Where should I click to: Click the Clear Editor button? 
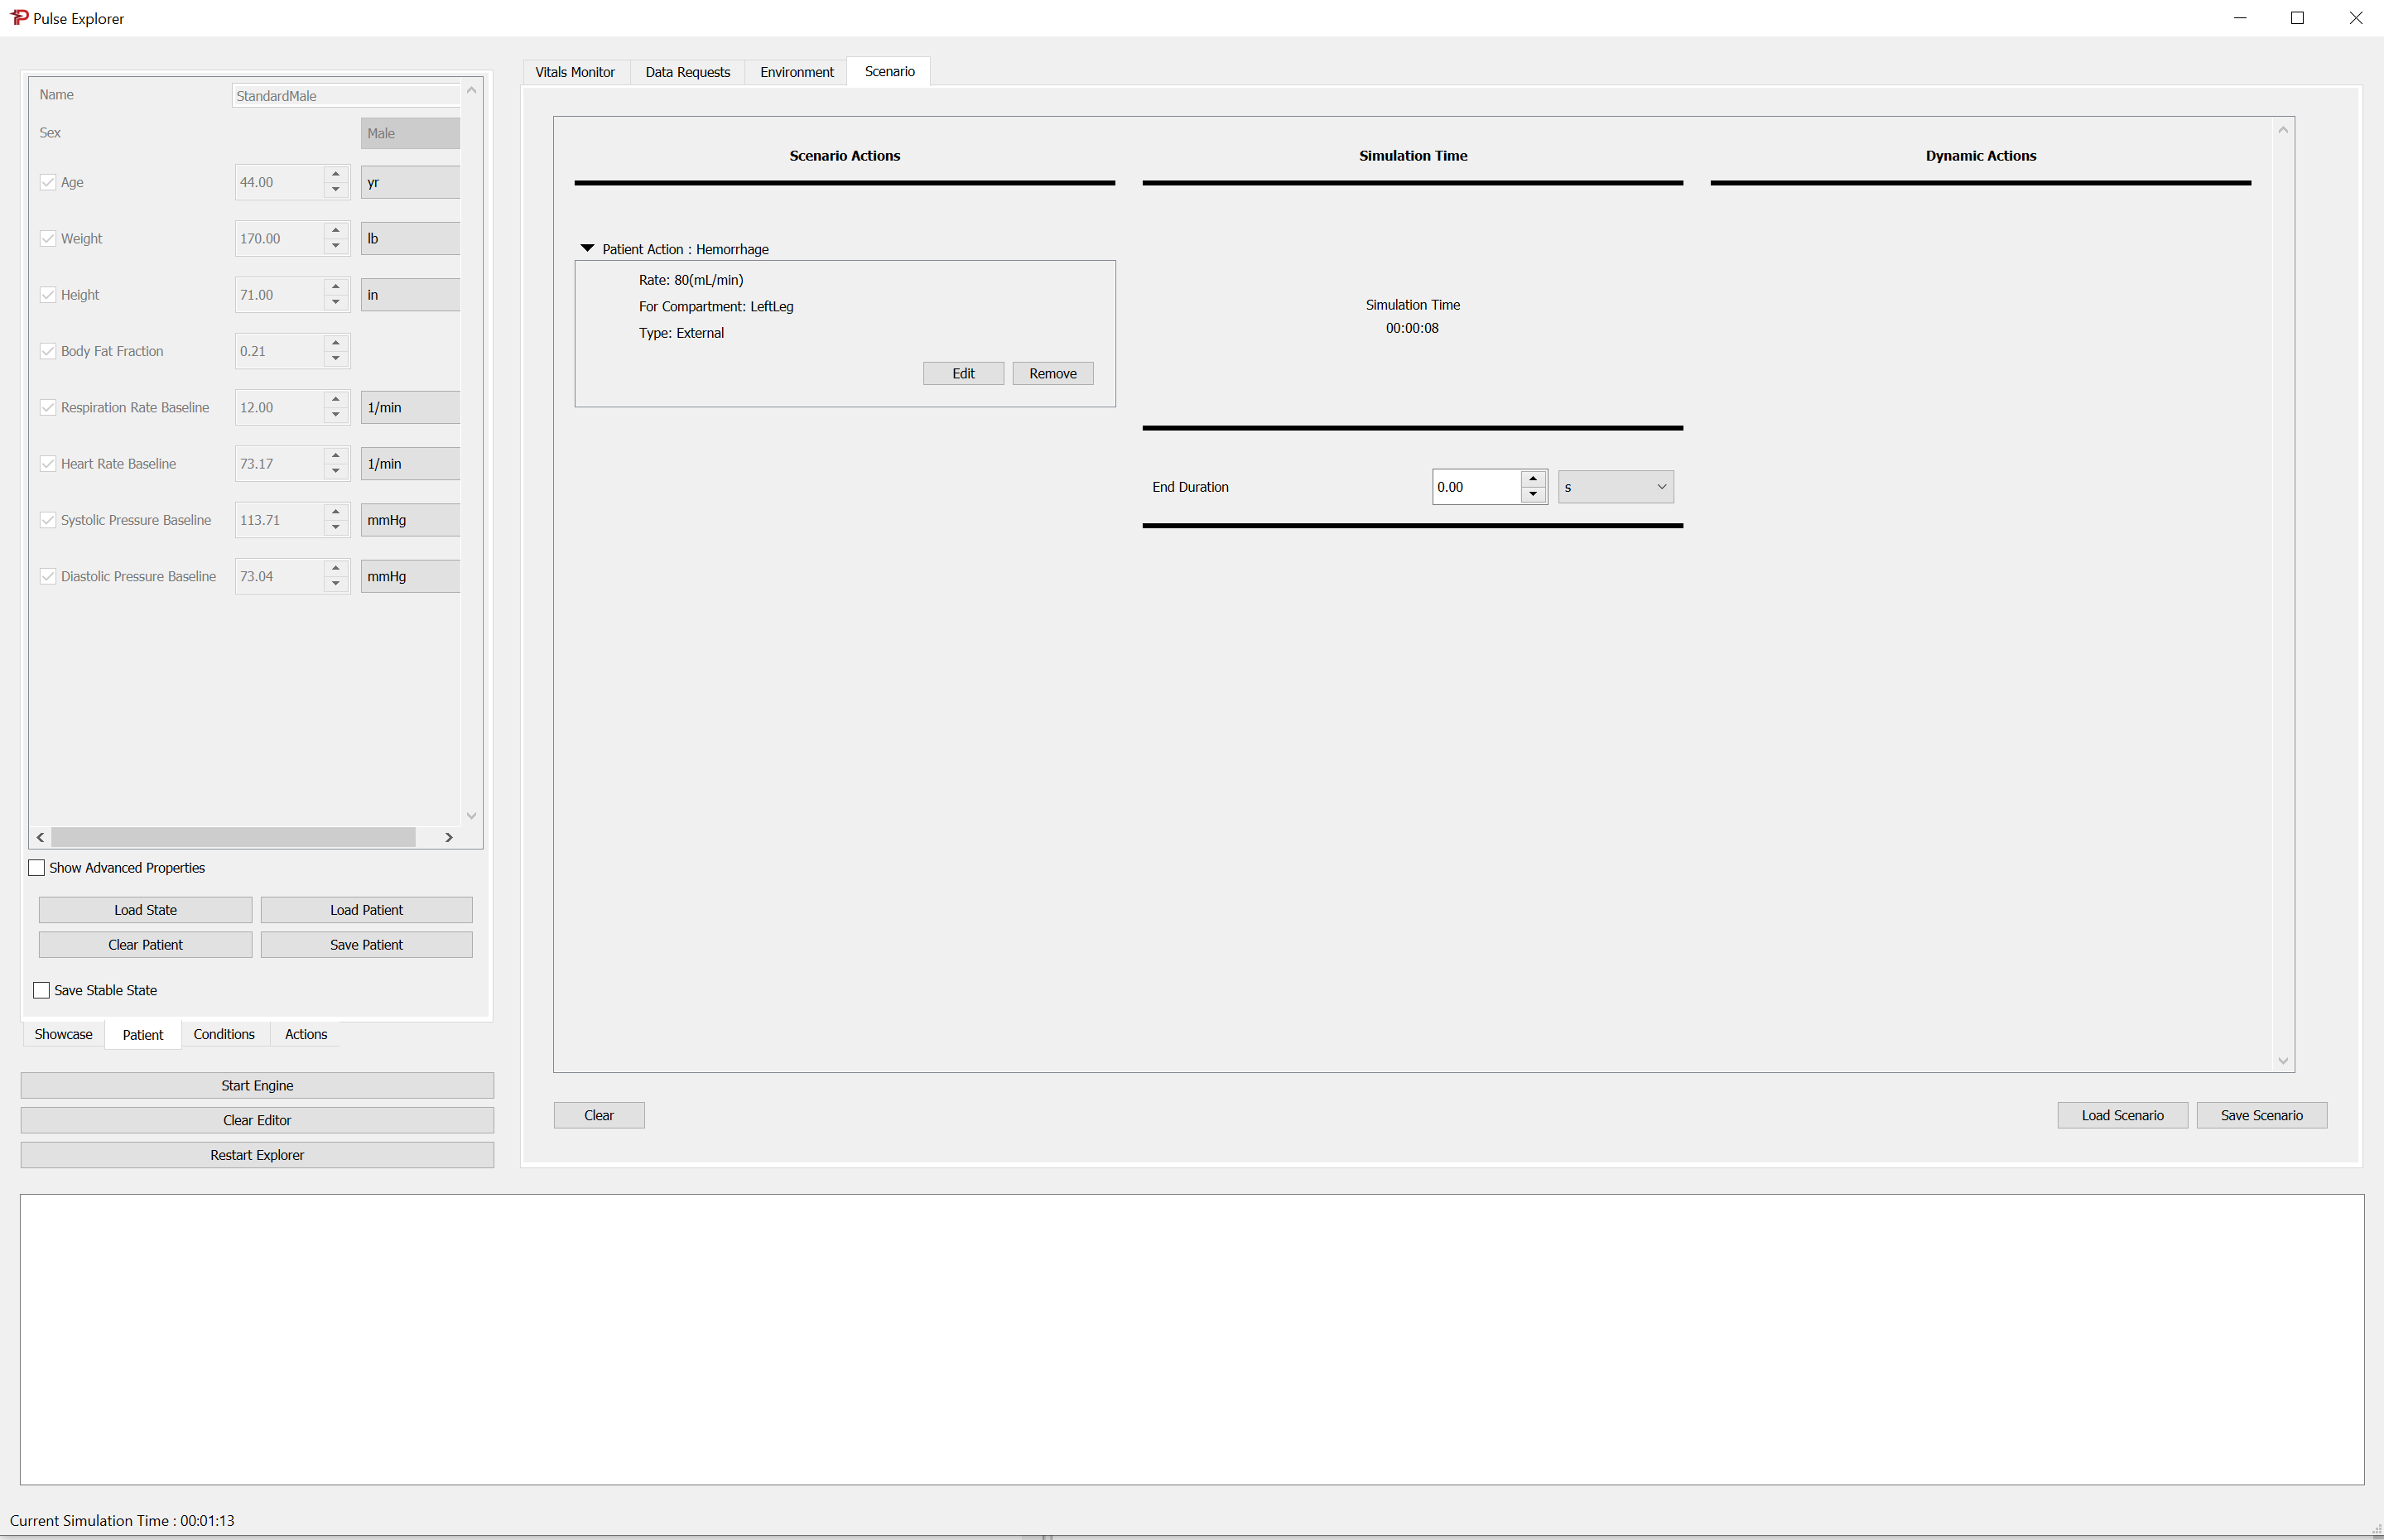(257, 1120)
